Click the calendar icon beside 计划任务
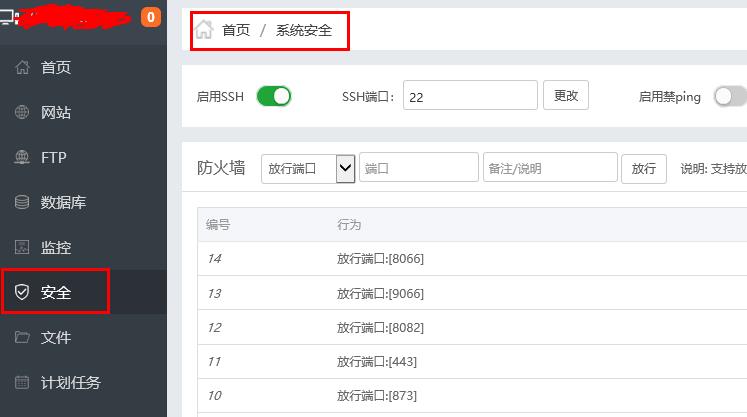The width and height of the screenshot is (747, 417). coord(22,382)
